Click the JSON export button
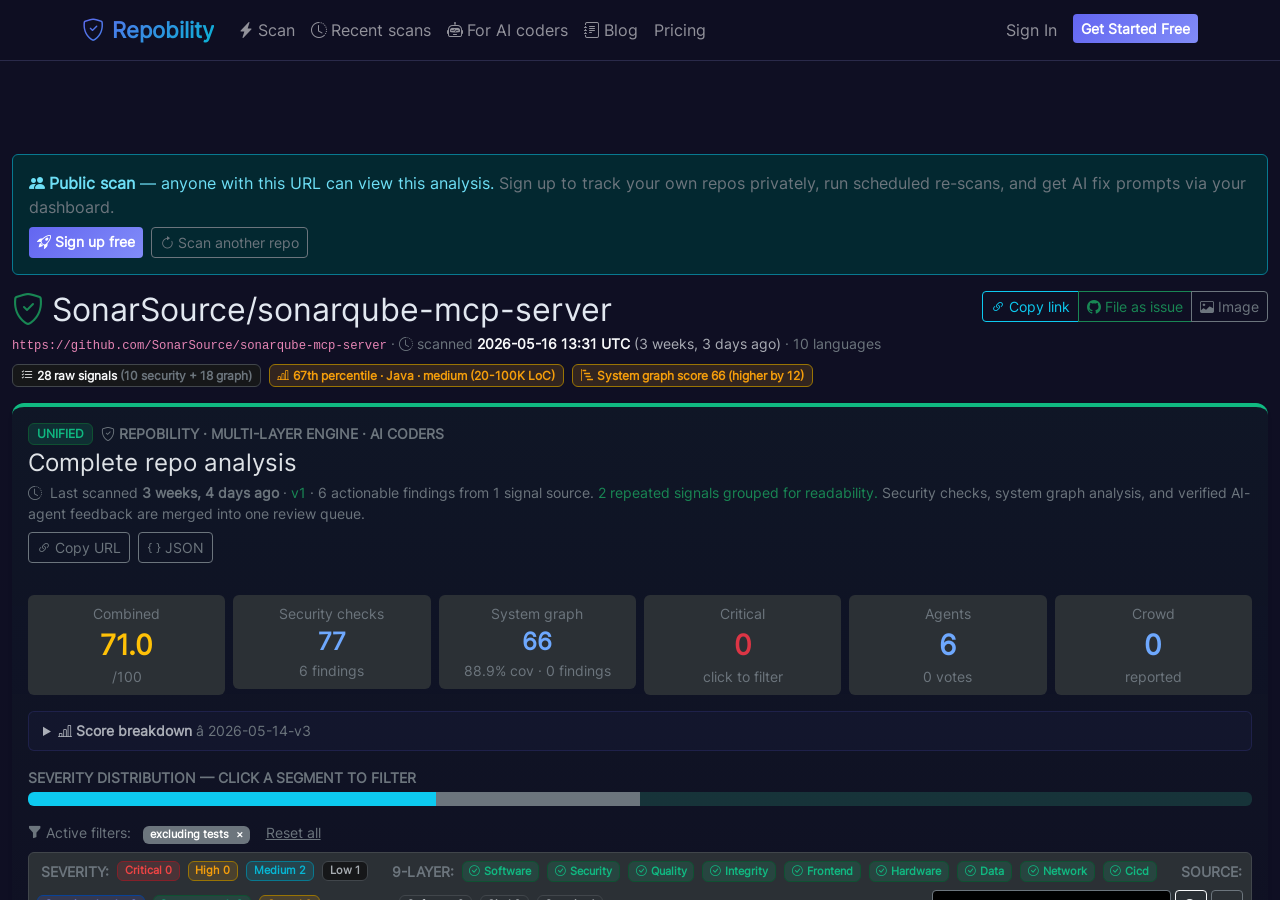1280x900 pixels. [x=175, y=548]
